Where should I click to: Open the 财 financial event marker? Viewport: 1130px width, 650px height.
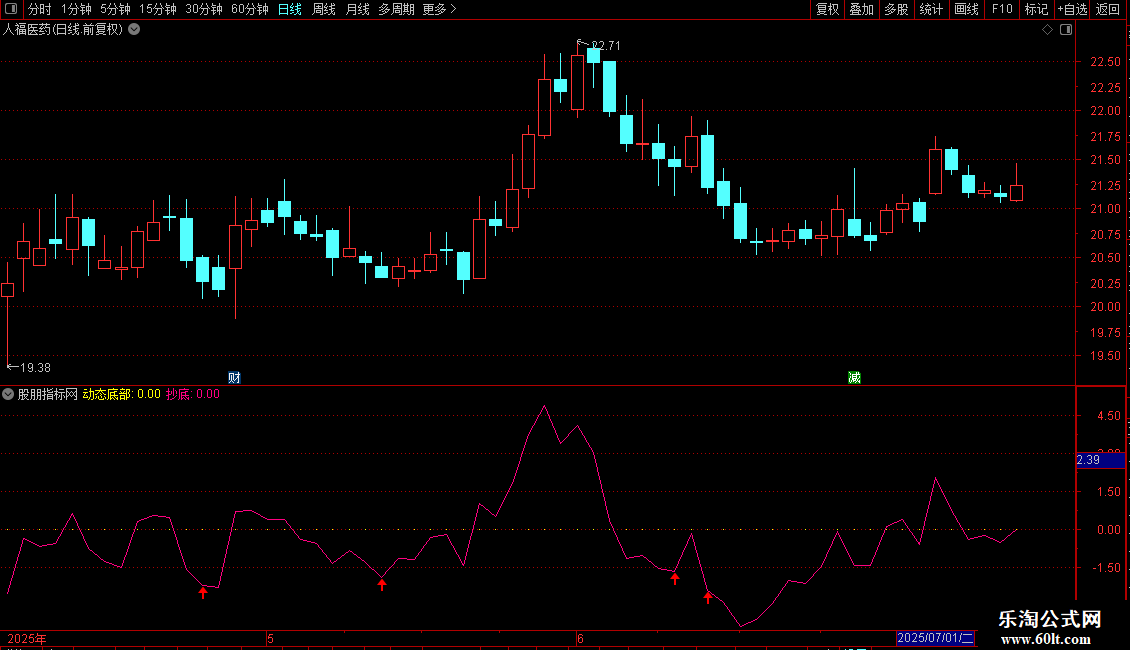[234, 378]
